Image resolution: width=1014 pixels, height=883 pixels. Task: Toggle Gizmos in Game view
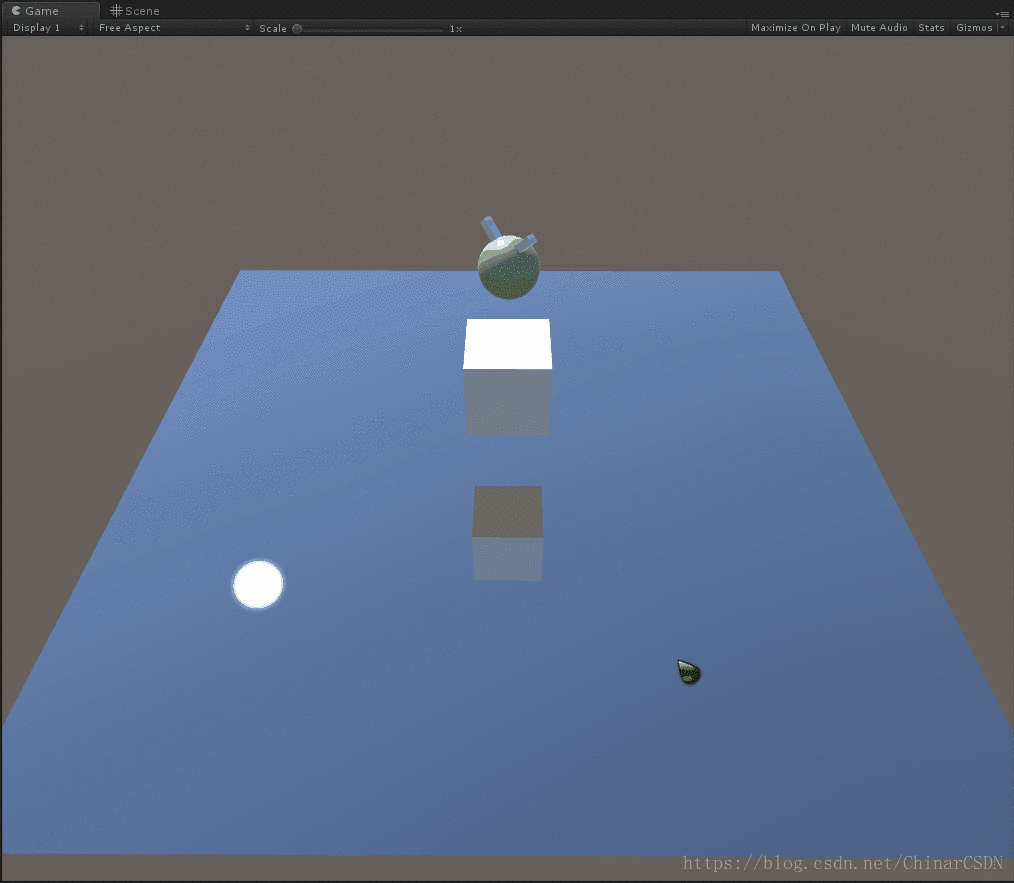[x=974, y=28]
